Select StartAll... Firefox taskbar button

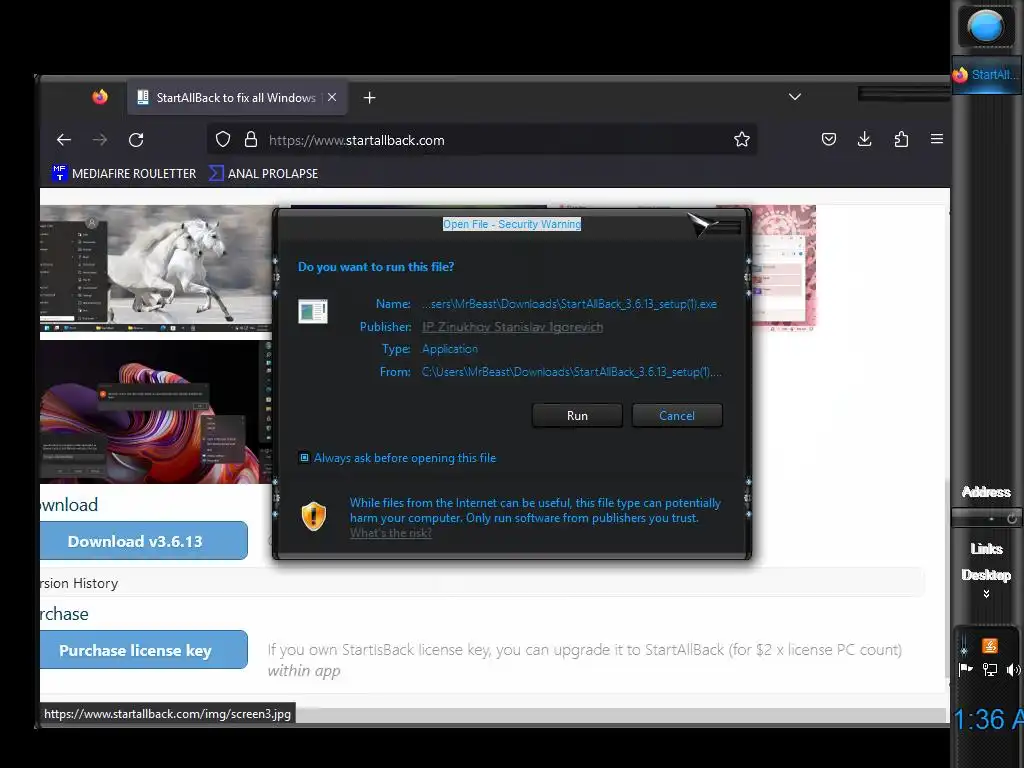pos(987,75)
